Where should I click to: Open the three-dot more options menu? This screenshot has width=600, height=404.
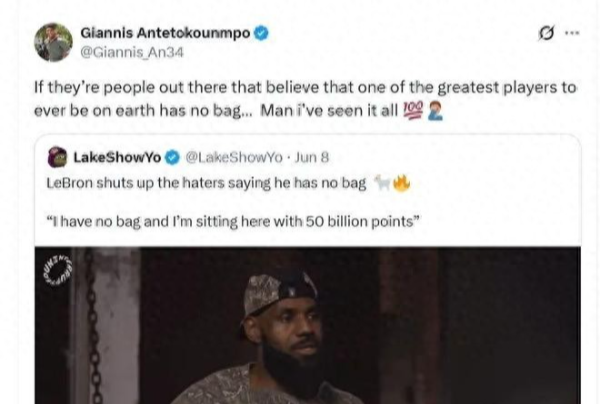click(572, 33)
